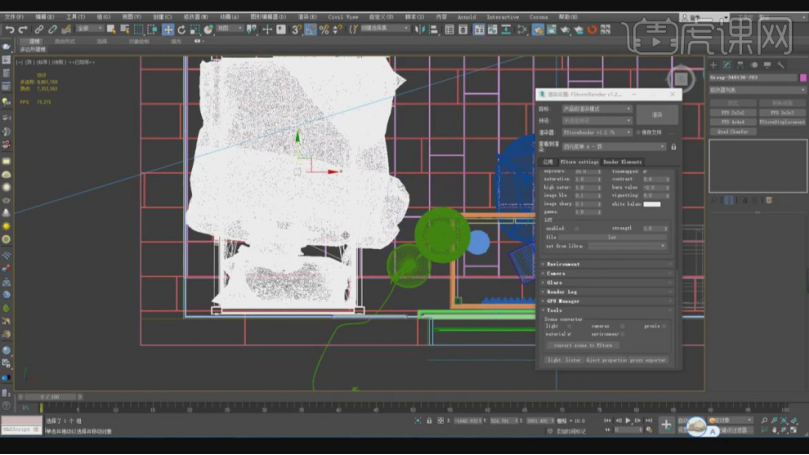Expand the GPU Manager rollout
Image resolution: width=809 pixels, height=455 pixels.
(x=608, y=301)
